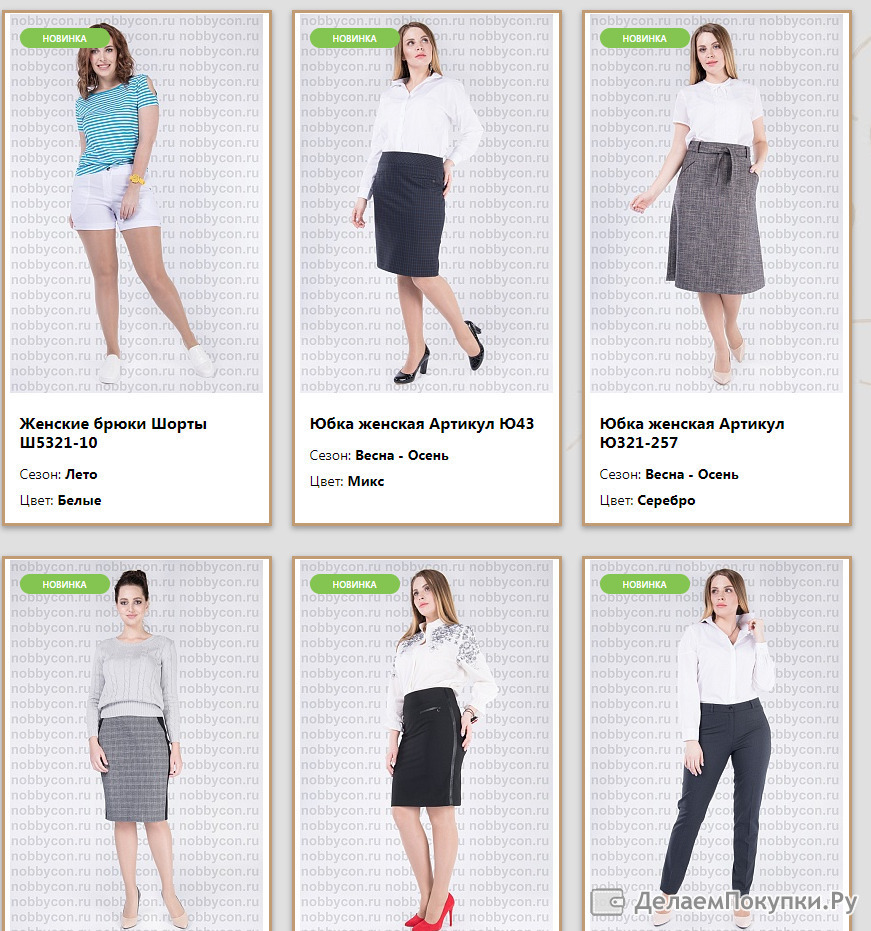Click the НОВИНКА badge on the silver skirt card
Viewport: 871px width, 931px height.
(645, 39)
